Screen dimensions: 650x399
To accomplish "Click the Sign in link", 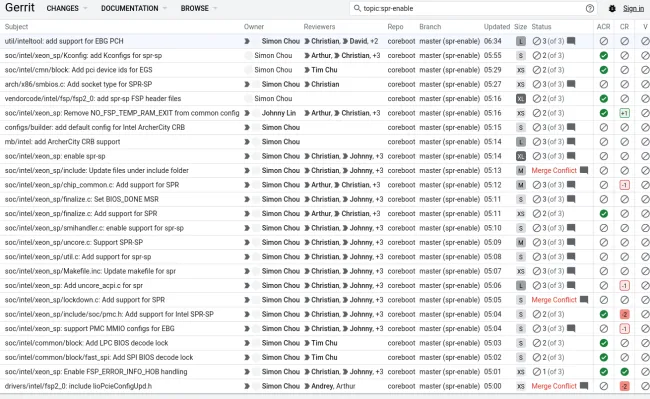I will [x=633, y=8].
